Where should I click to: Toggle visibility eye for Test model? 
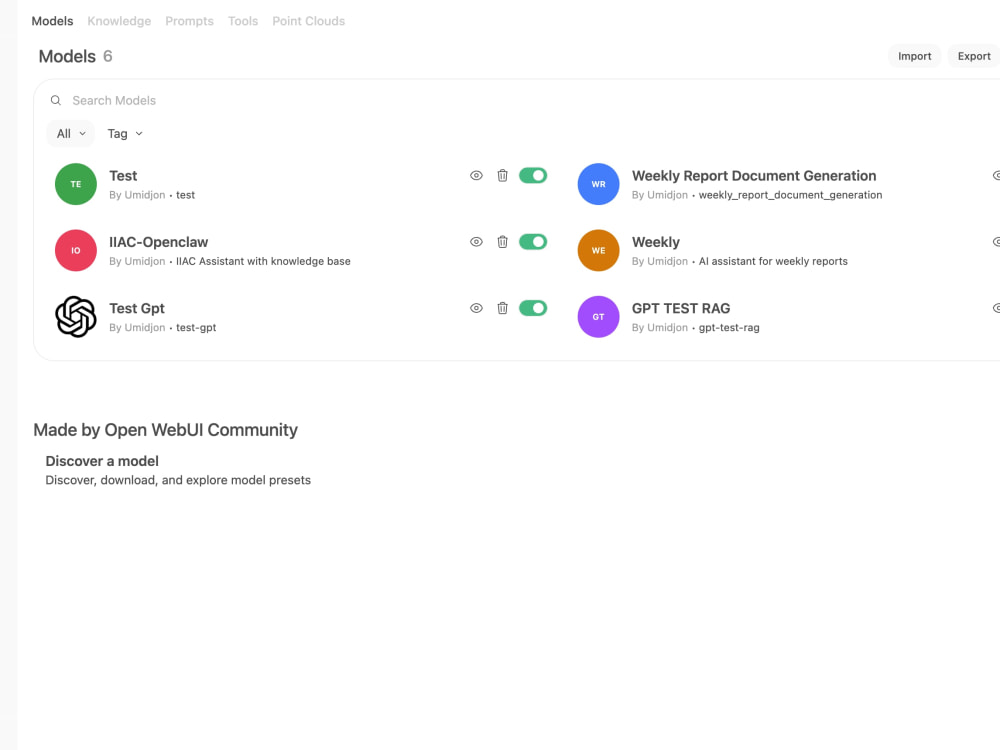click(476, 175)
